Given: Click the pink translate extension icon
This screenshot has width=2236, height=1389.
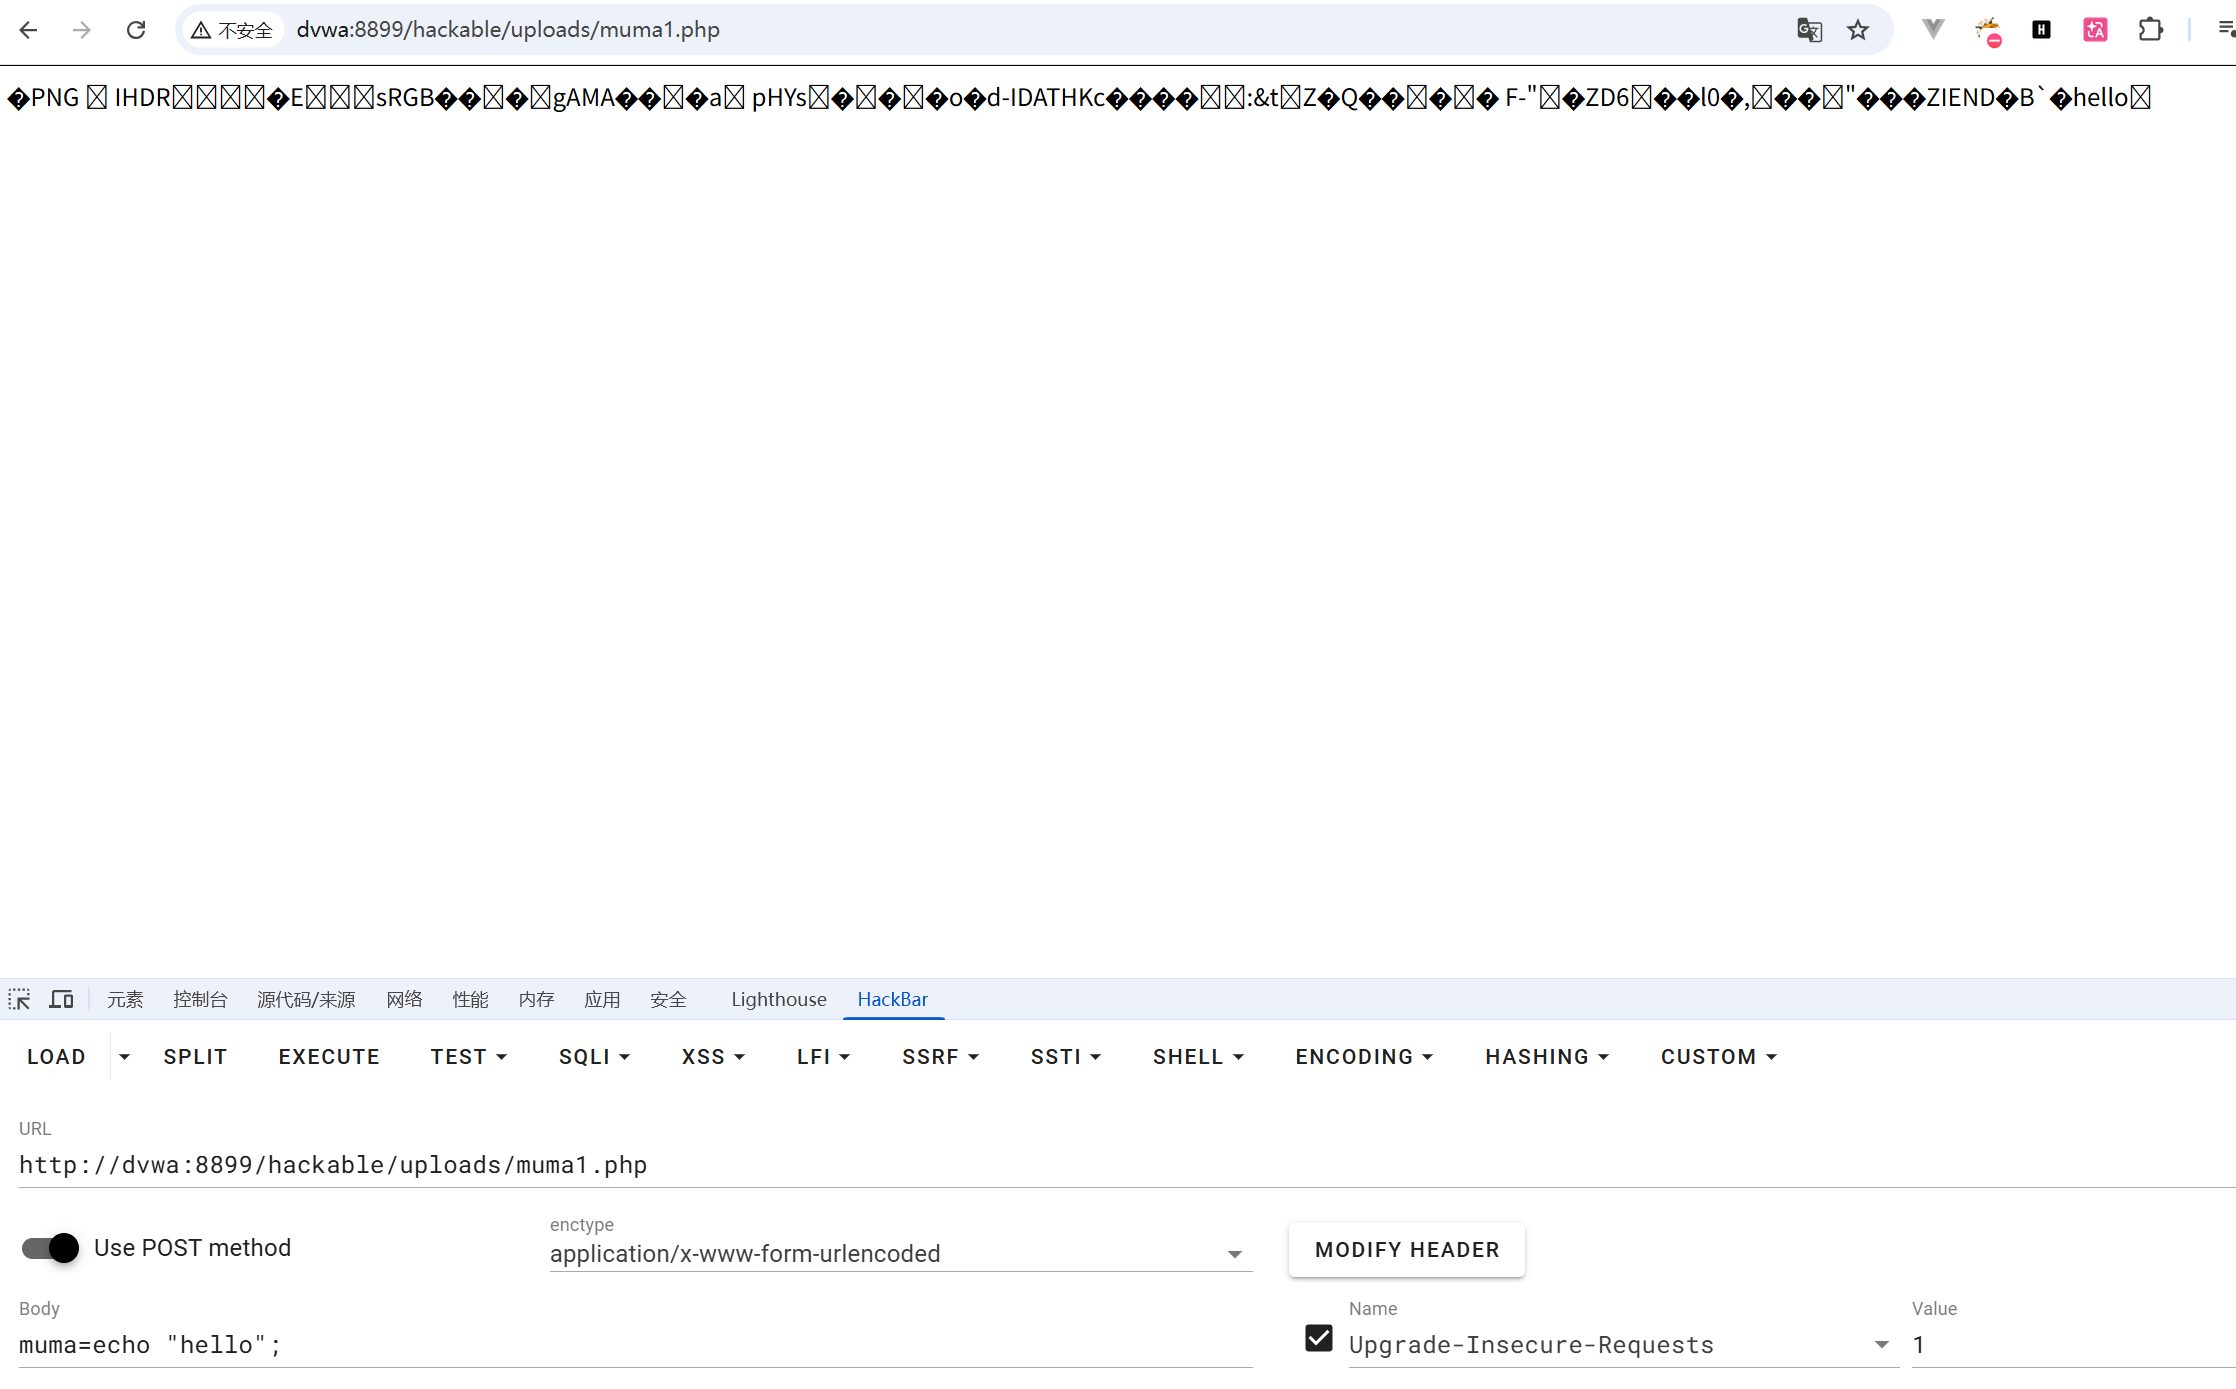Looking at the screenshot, I should click(x=2095, y=30).
